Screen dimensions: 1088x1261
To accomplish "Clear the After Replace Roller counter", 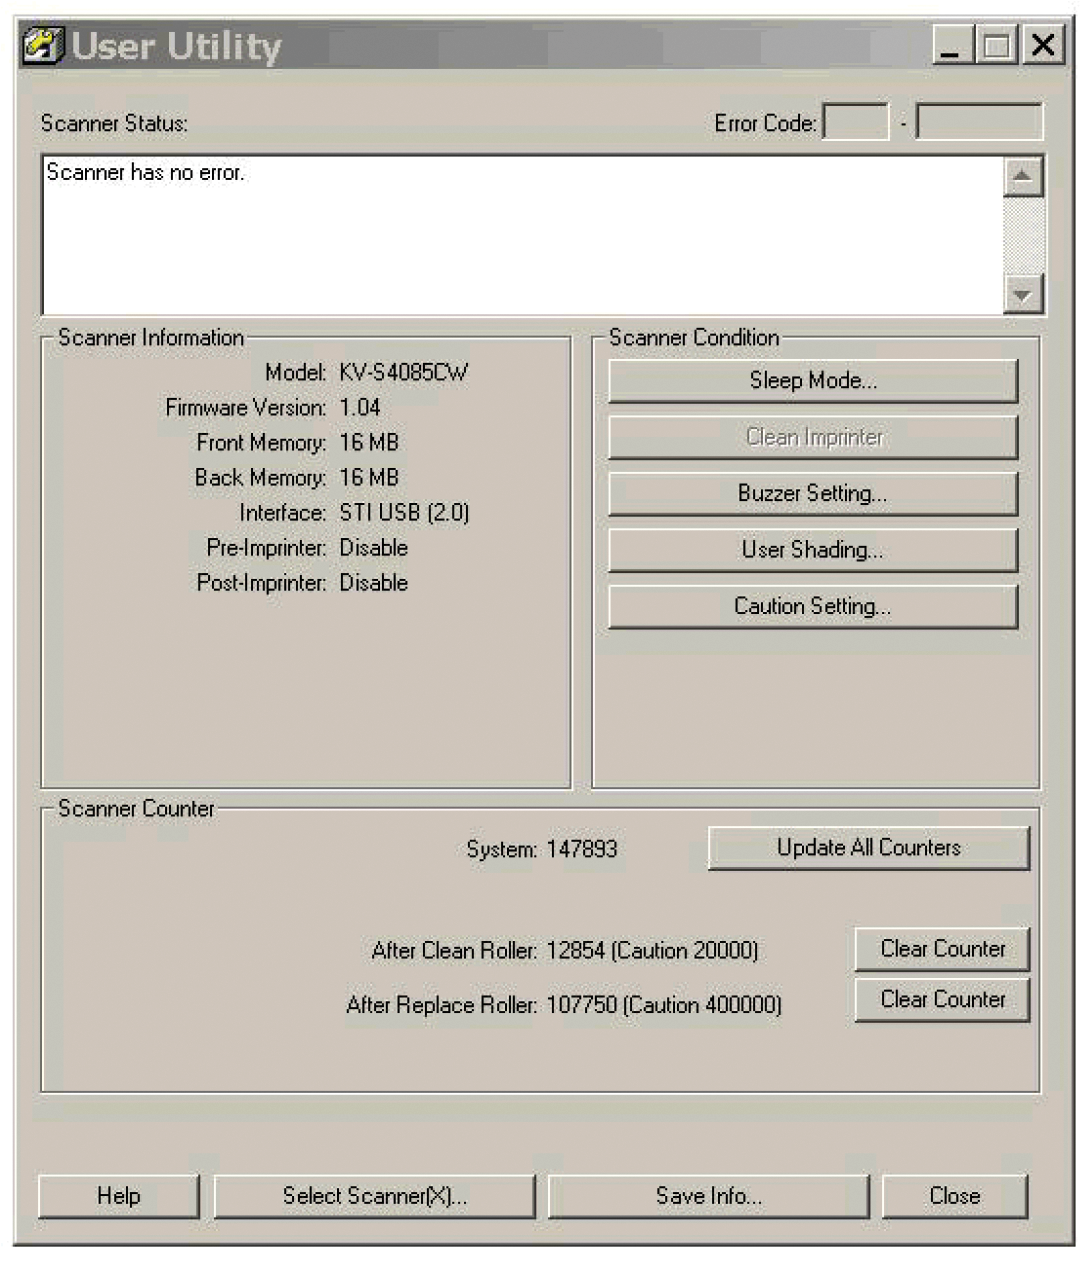I will tap(941, 1000).
